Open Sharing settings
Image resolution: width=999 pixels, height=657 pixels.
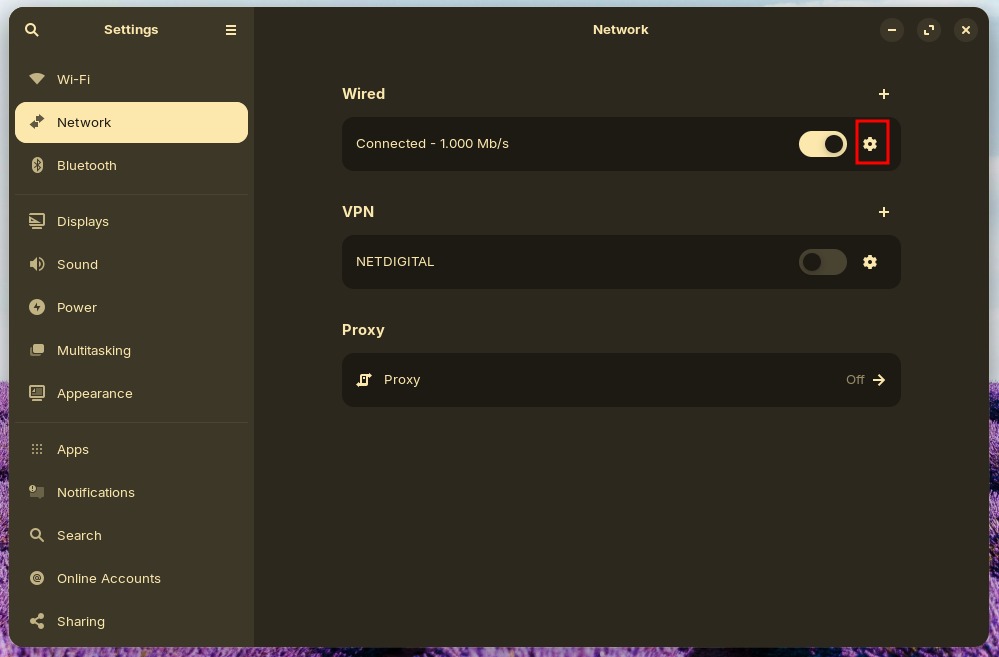point(80,621)
